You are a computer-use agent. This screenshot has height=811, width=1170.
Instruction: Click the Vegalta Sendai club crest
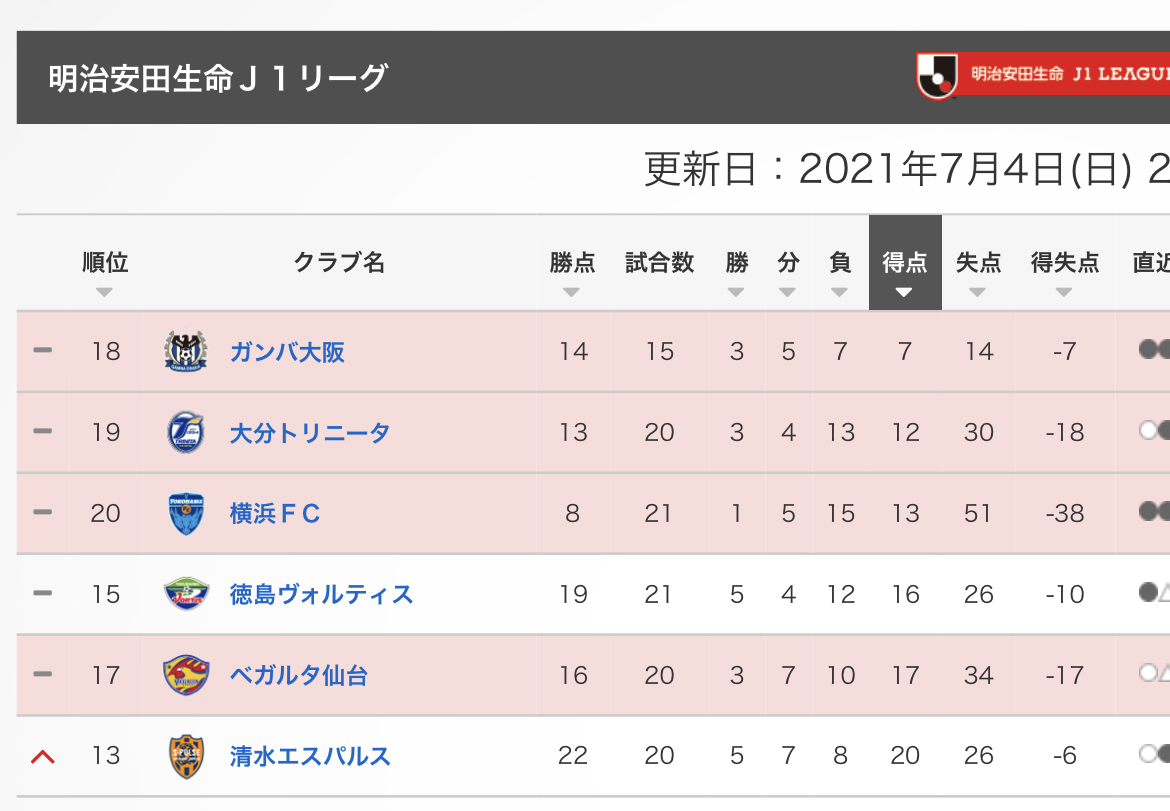186,675
